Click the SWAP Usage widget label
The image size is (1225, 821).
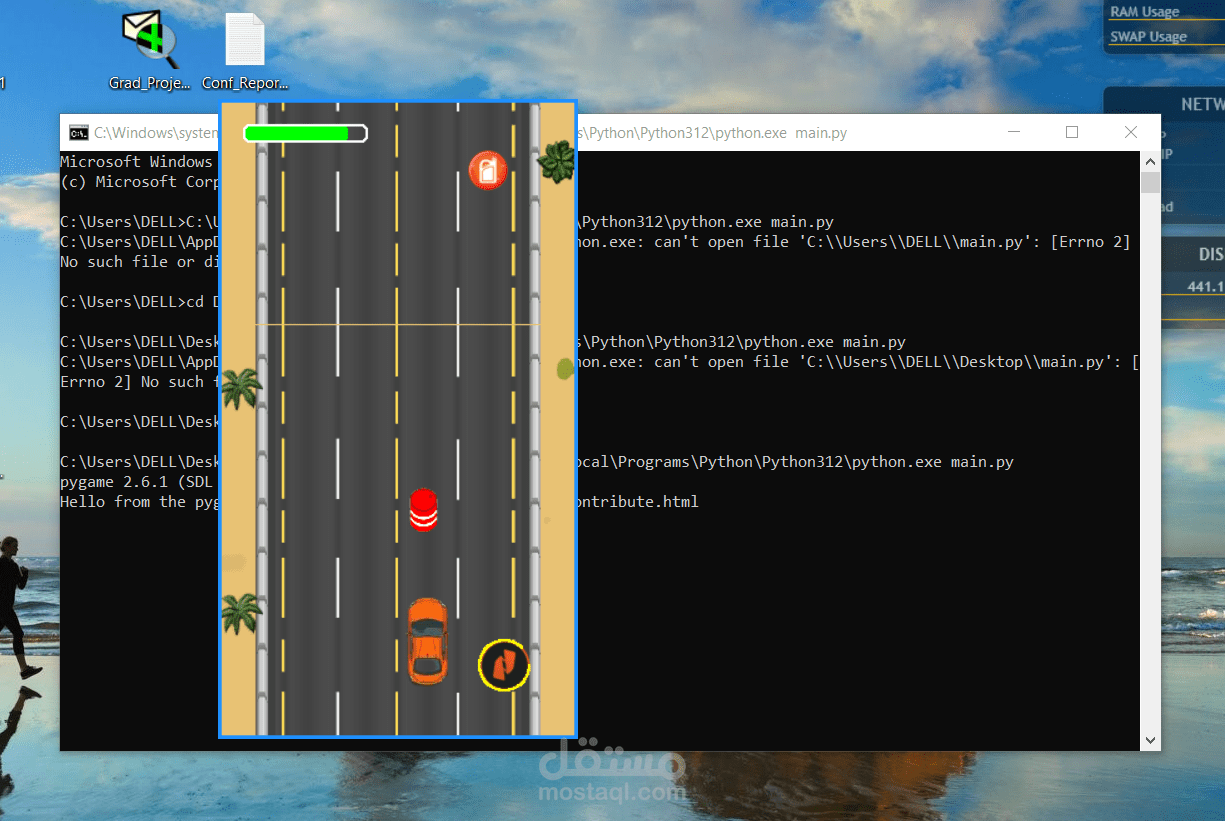pyautogui.click(x=1148, y=37)
